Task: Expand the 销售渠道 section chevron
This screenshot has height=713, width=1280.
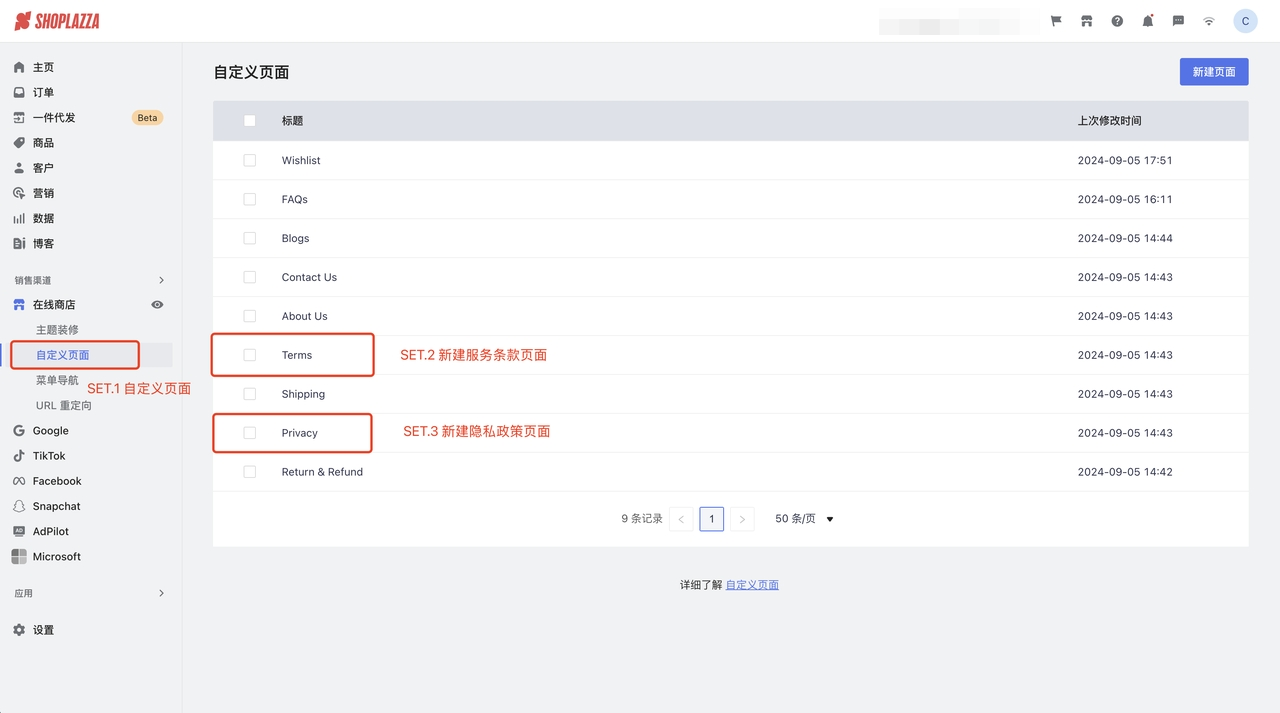Action: point(161,281)
